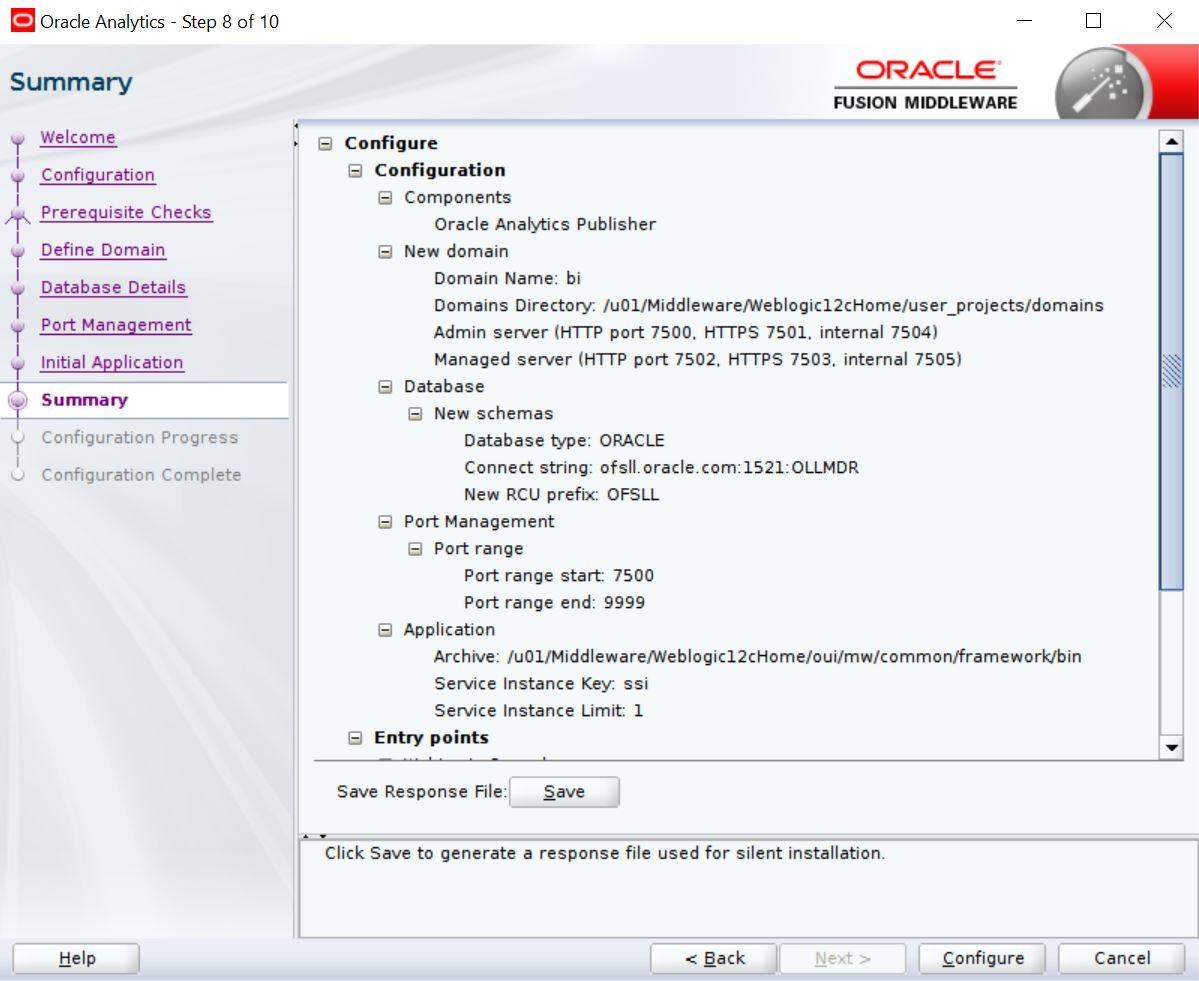Open the Initial Application step
The width and height of the screenshot is (1199, 981).
[112, 362]
